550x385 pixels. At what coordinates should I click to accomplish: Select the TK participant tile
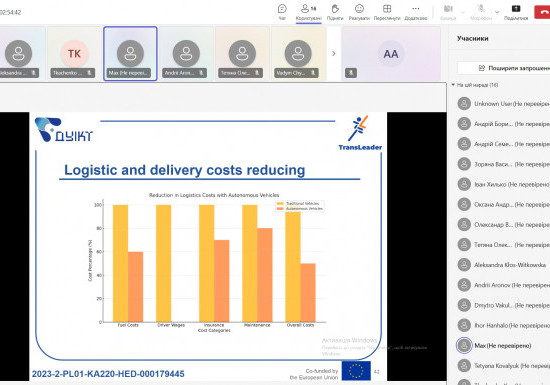[74, 54]
